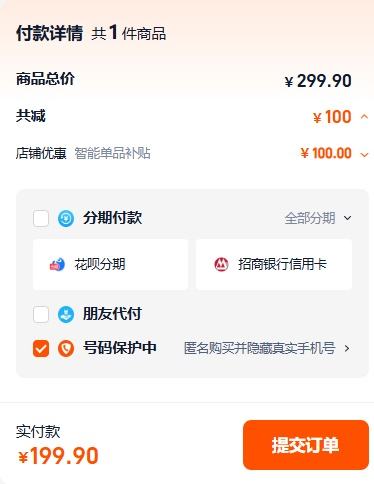Click the 共减 ¥100 discount amount
Image resolution: width=374 pixels, height=484 pixels.
click(332, 117)
